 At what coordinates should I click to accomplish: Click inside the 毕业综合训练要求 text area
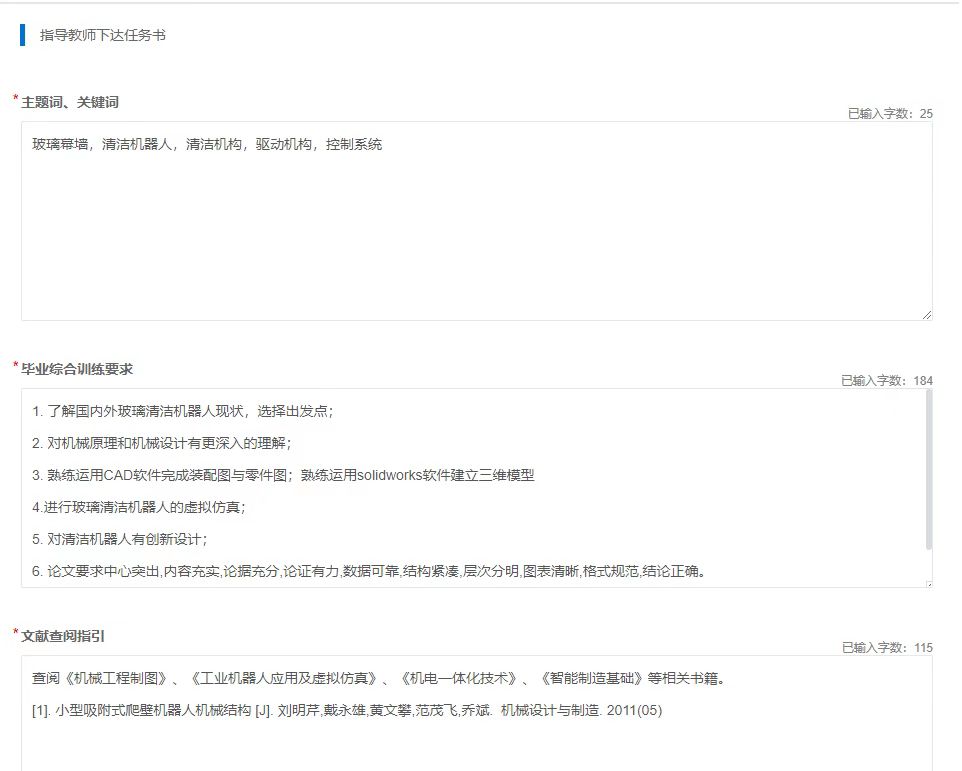point(477,488)
